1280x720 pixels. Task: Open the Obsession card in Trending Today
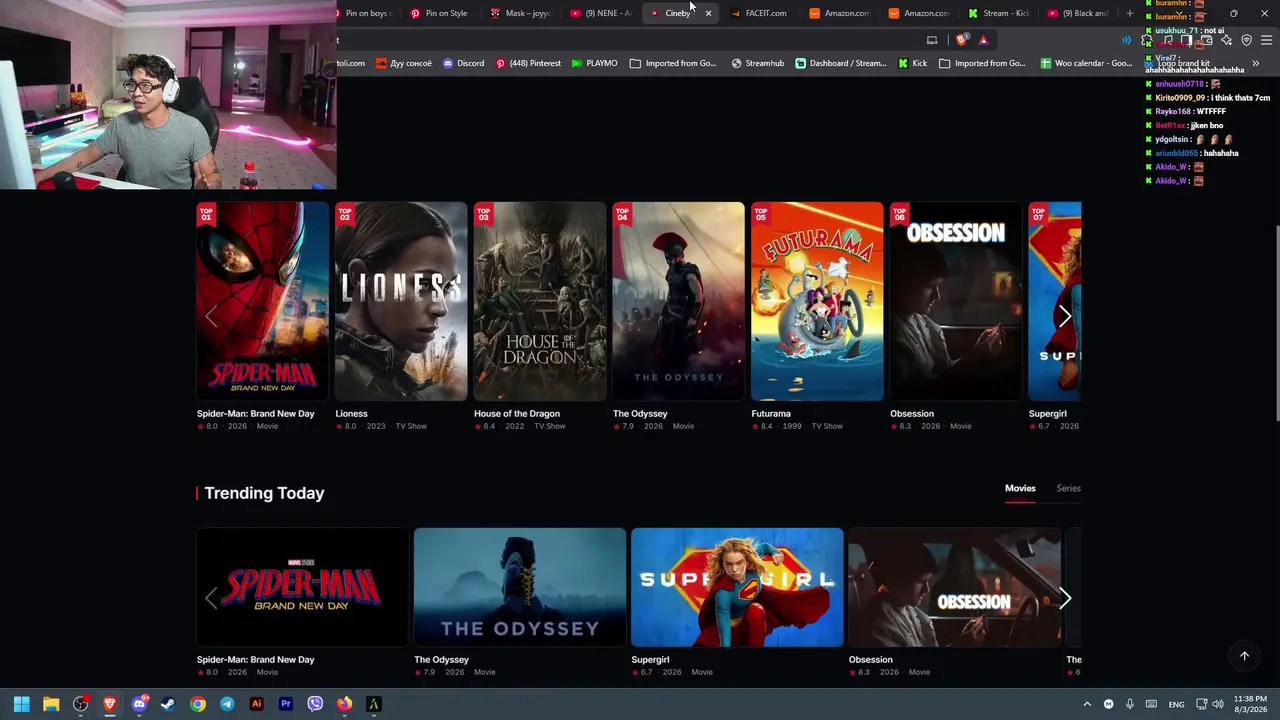pos(955,587)
